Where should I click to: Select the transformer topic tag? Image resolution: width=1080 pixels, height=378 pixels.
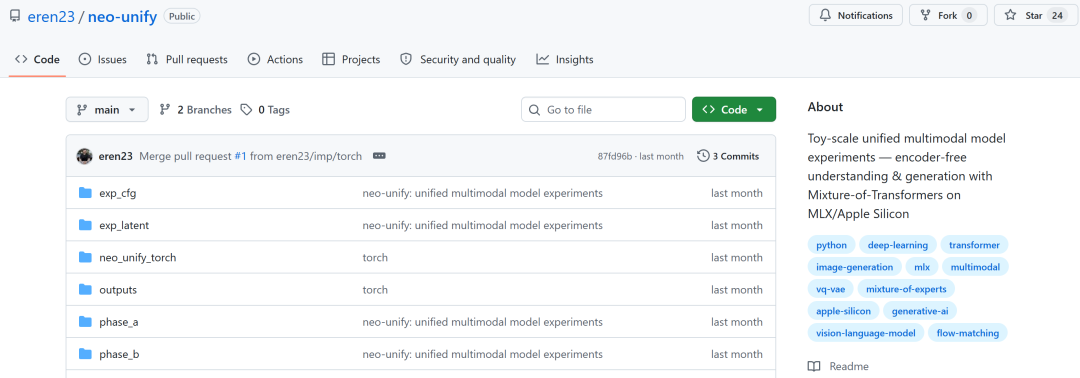pos(974,244)
